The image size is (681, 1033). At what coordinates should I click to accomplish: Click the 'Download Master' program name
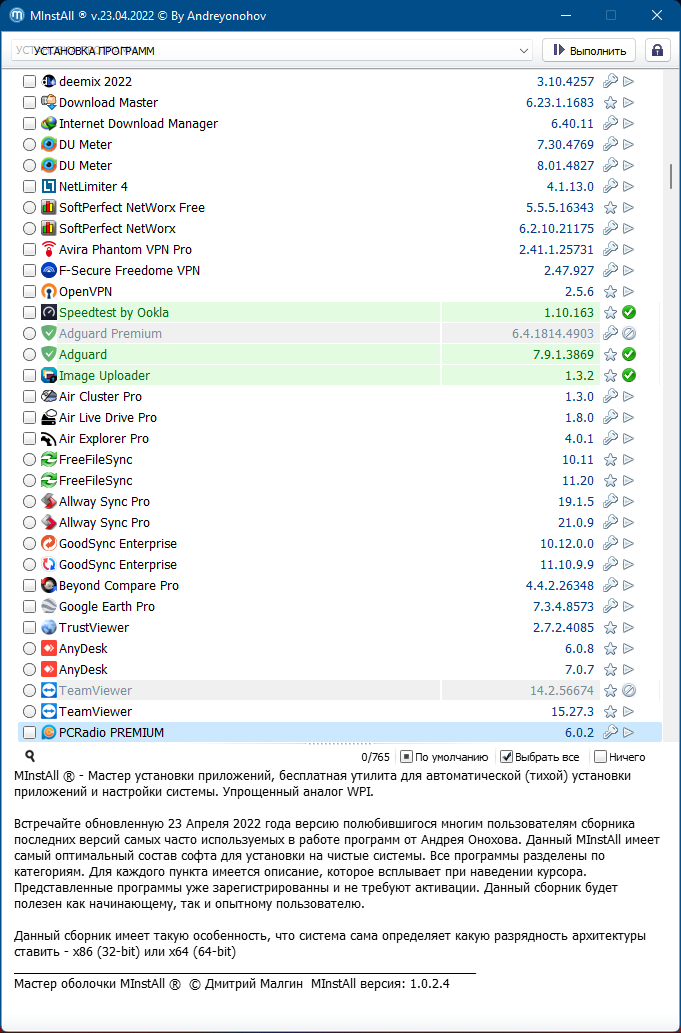[x=108, y=103]
